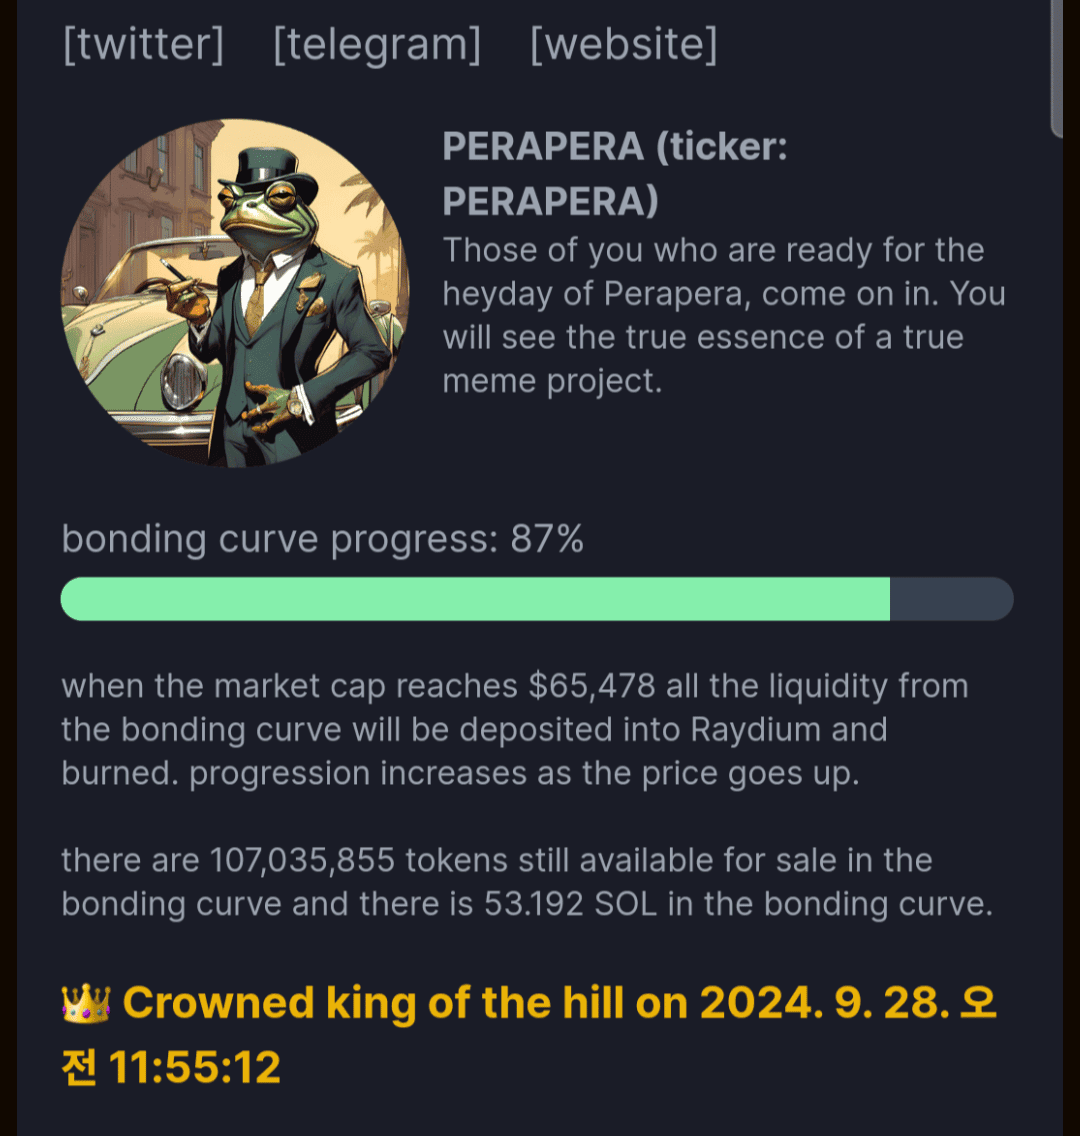Visit the [website] link
1080x1136 pixels.
point(623,45)
